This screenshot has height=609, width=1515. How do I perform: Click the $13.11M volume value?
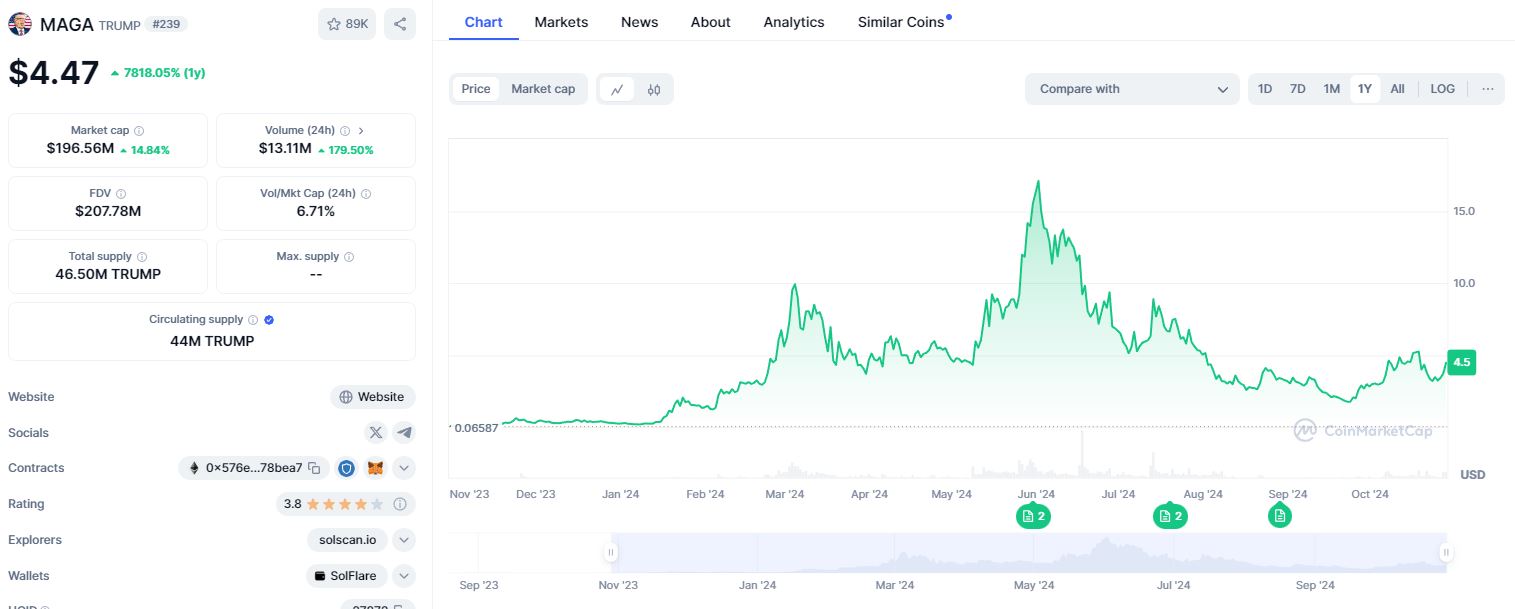(x=285, y=149)
